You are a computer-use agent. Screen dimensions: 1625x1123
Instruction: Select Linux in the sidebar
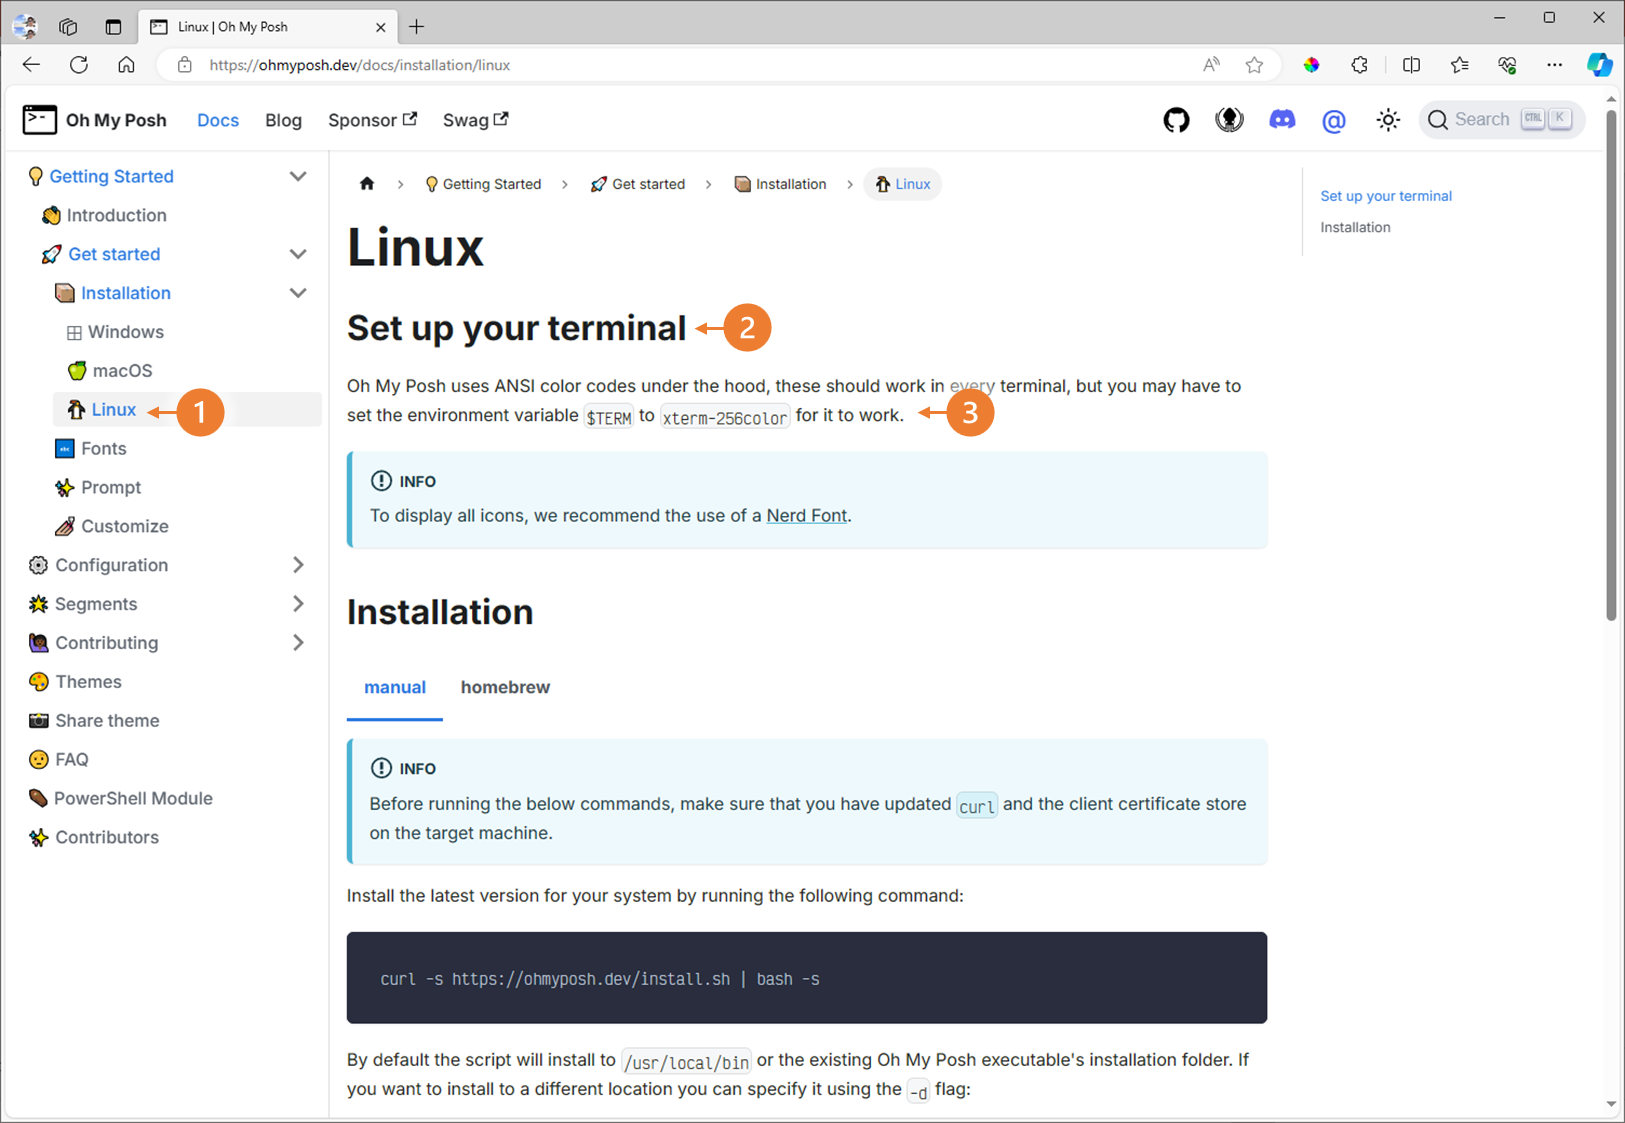click(x=102, y=410)
